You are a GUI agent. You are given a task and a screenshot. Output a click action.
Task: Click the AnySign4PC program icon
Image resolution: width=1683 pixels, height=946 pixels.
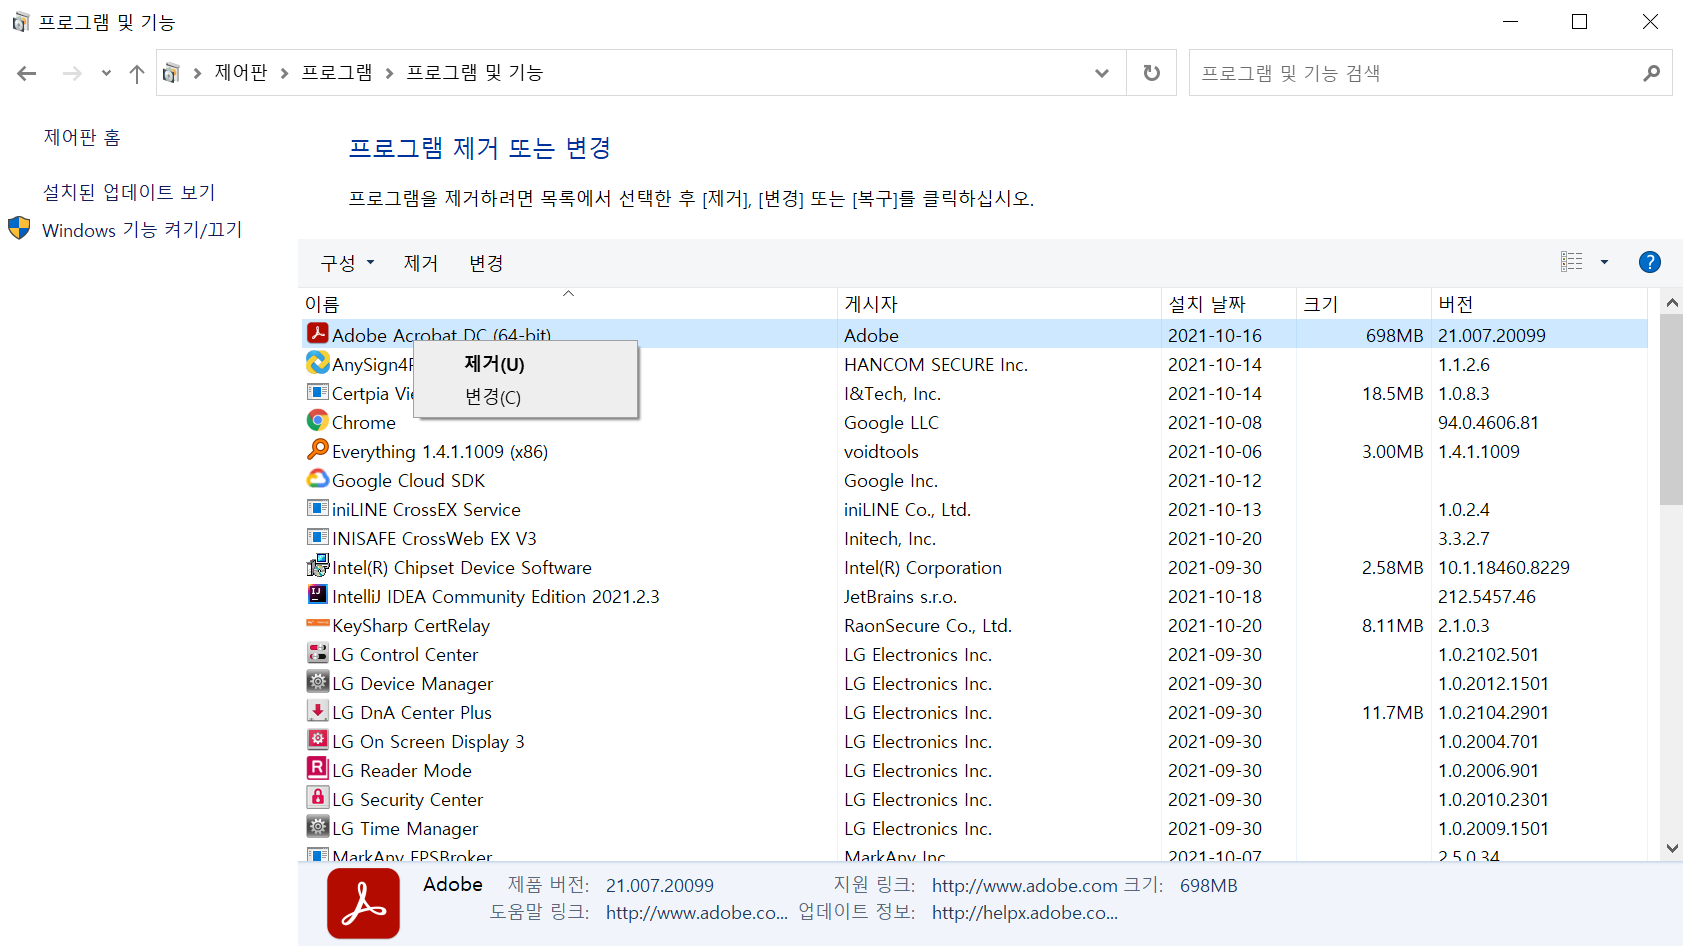(318, 363)
